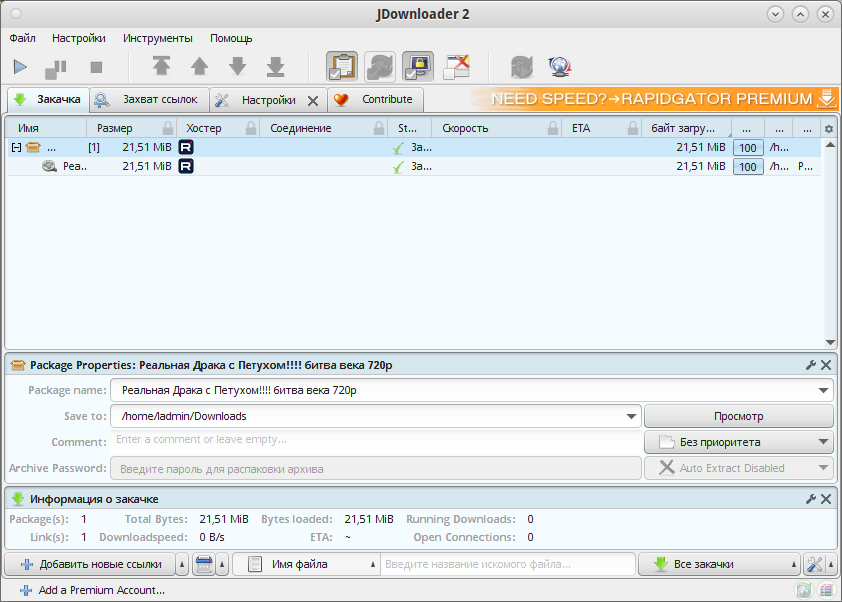Image resolution: width=842 pixels, height=602 pixels.
Task: Click the Rapidgator Premium banner
Action: 654,99
